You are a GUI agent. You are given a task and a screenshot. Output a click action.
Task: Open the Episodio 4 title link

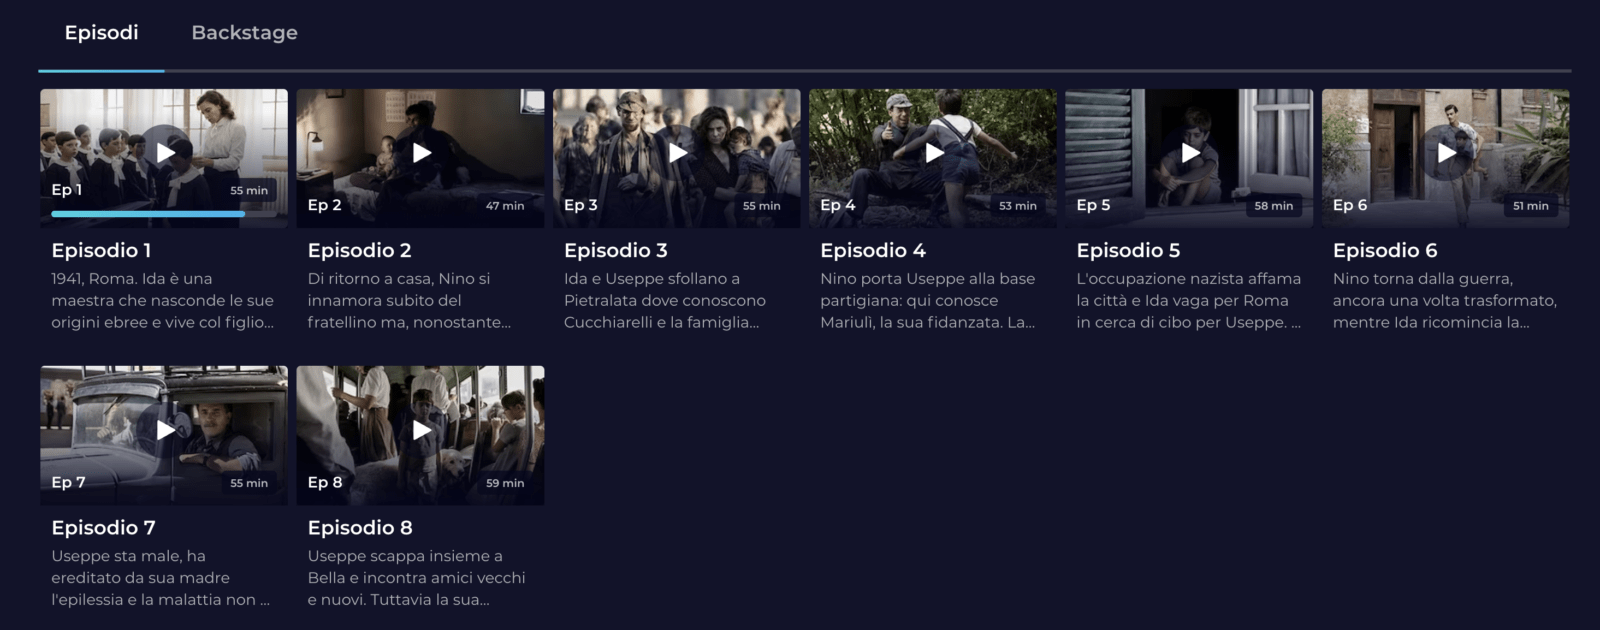coord(873,250)
